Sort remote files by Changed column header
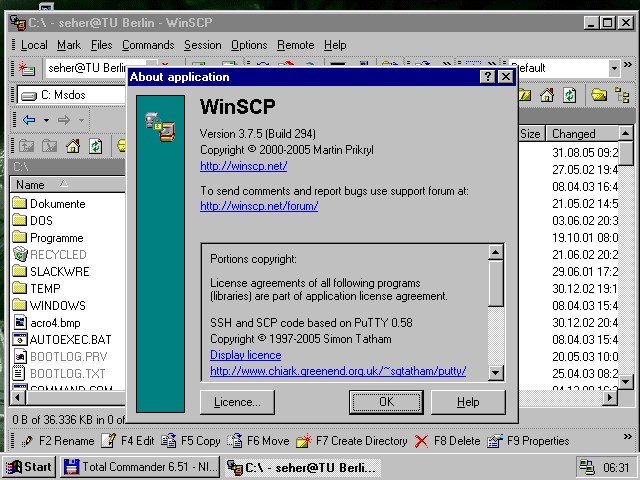The width and height of the screenshot is (640, 480). coord(582,134)
